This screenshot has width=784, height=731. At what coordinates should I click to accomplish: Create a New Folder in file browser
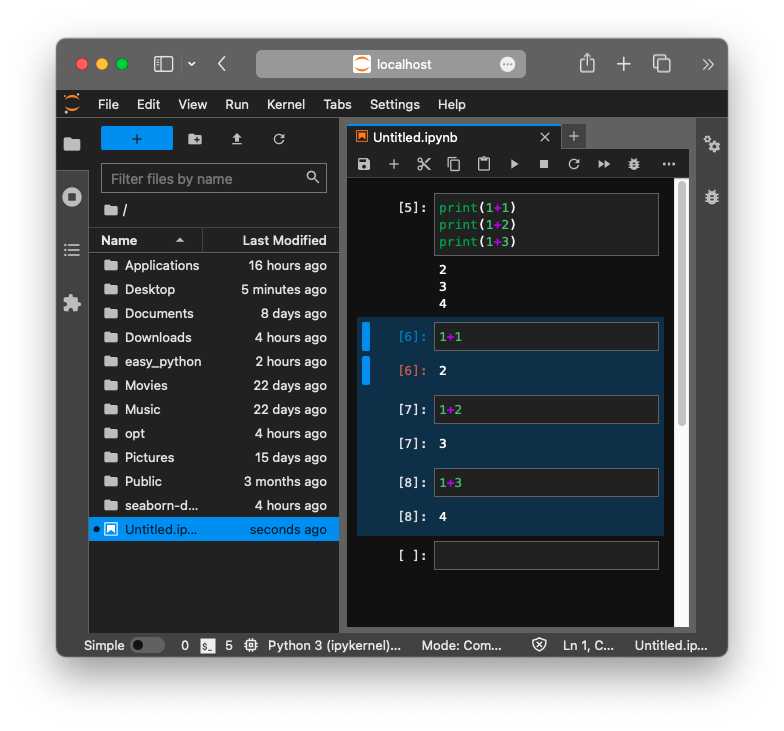pos(195,138)
